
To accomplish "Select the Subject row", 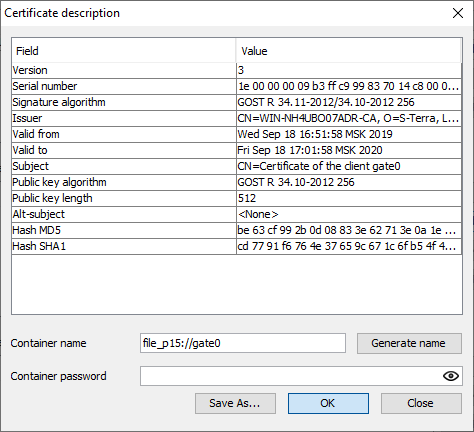I will pyautogui.click(x=237, y=166).
